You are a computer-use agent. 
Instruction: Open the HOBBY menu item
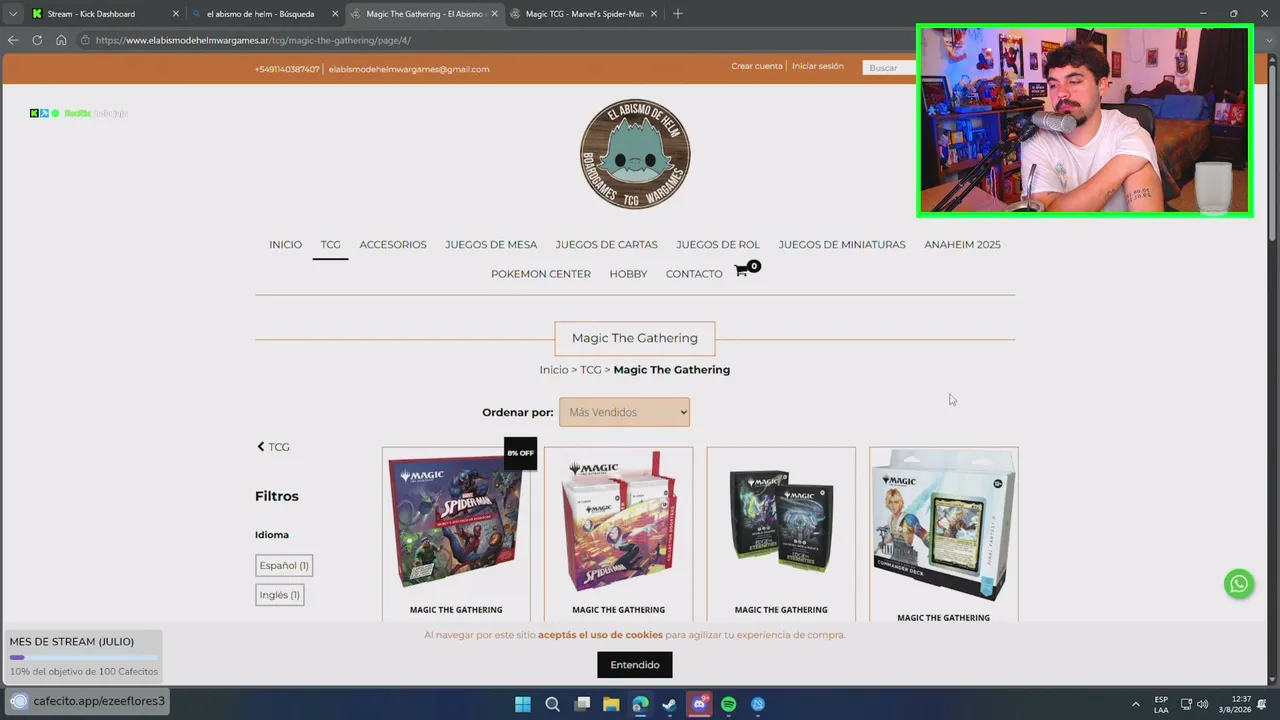pyautogui.click(x=628, y=274)
